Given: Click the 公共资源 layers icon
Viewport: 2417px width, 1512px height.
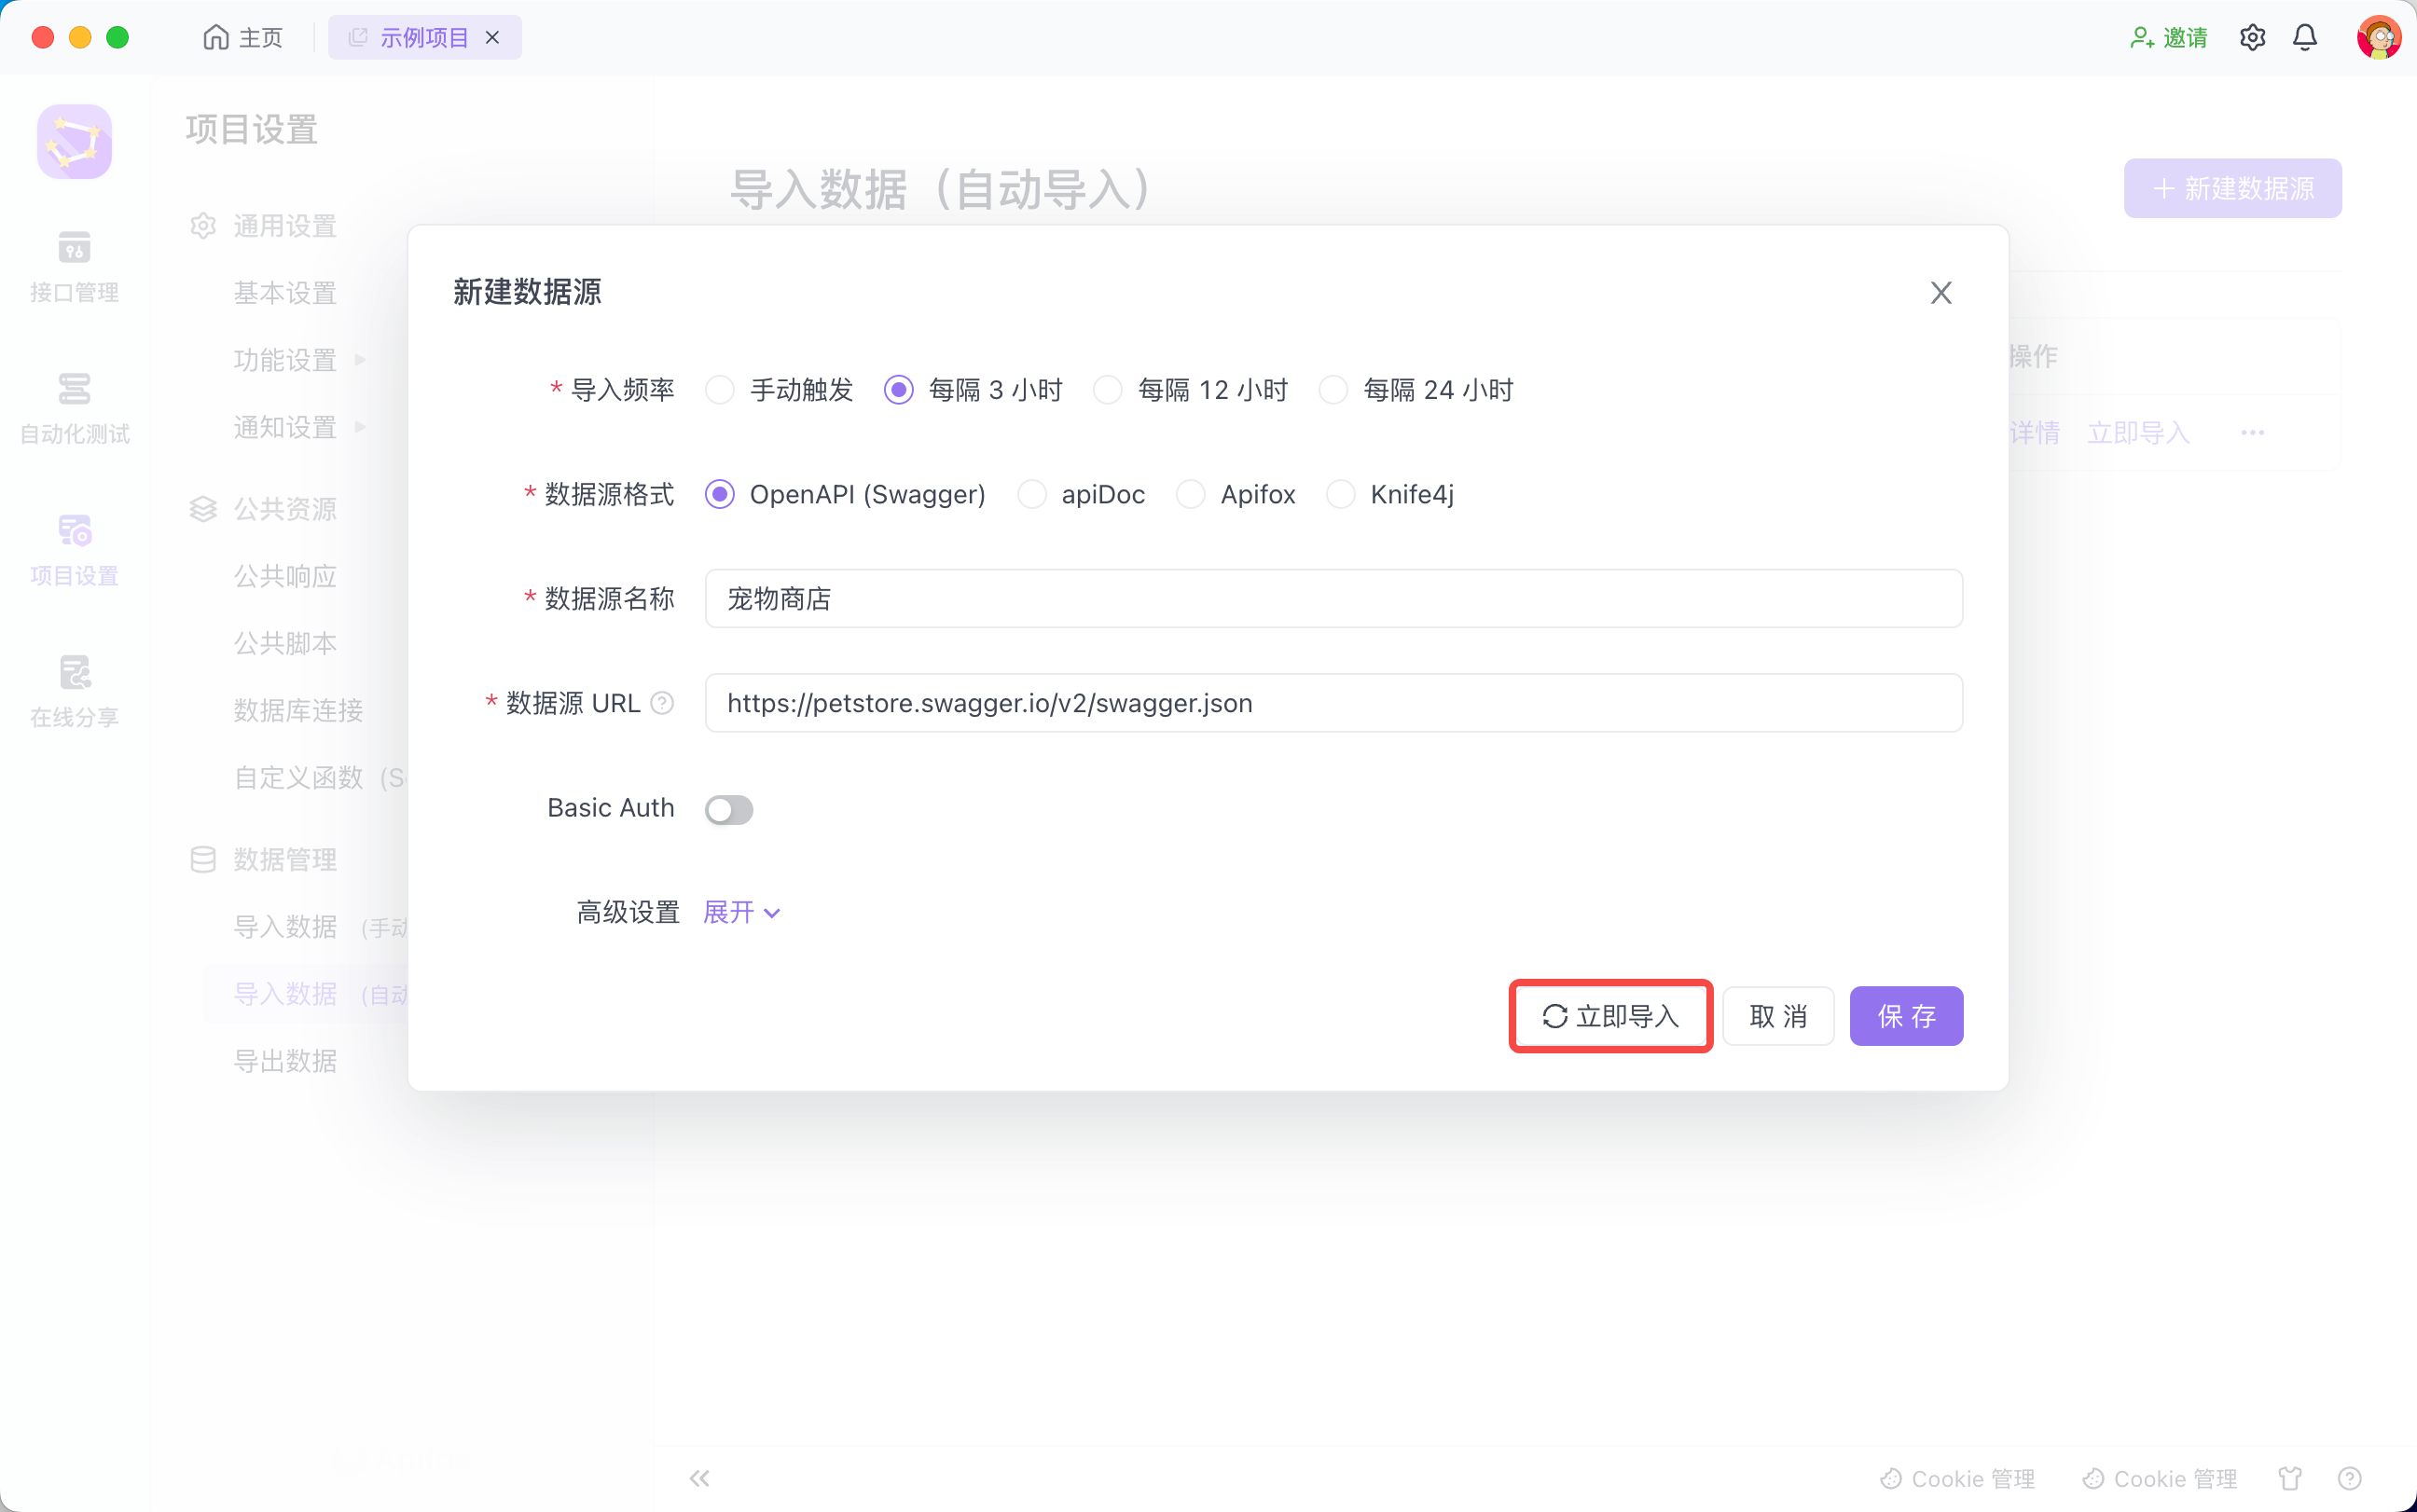Looking at the screenshot, I should (x=203, y=509).
